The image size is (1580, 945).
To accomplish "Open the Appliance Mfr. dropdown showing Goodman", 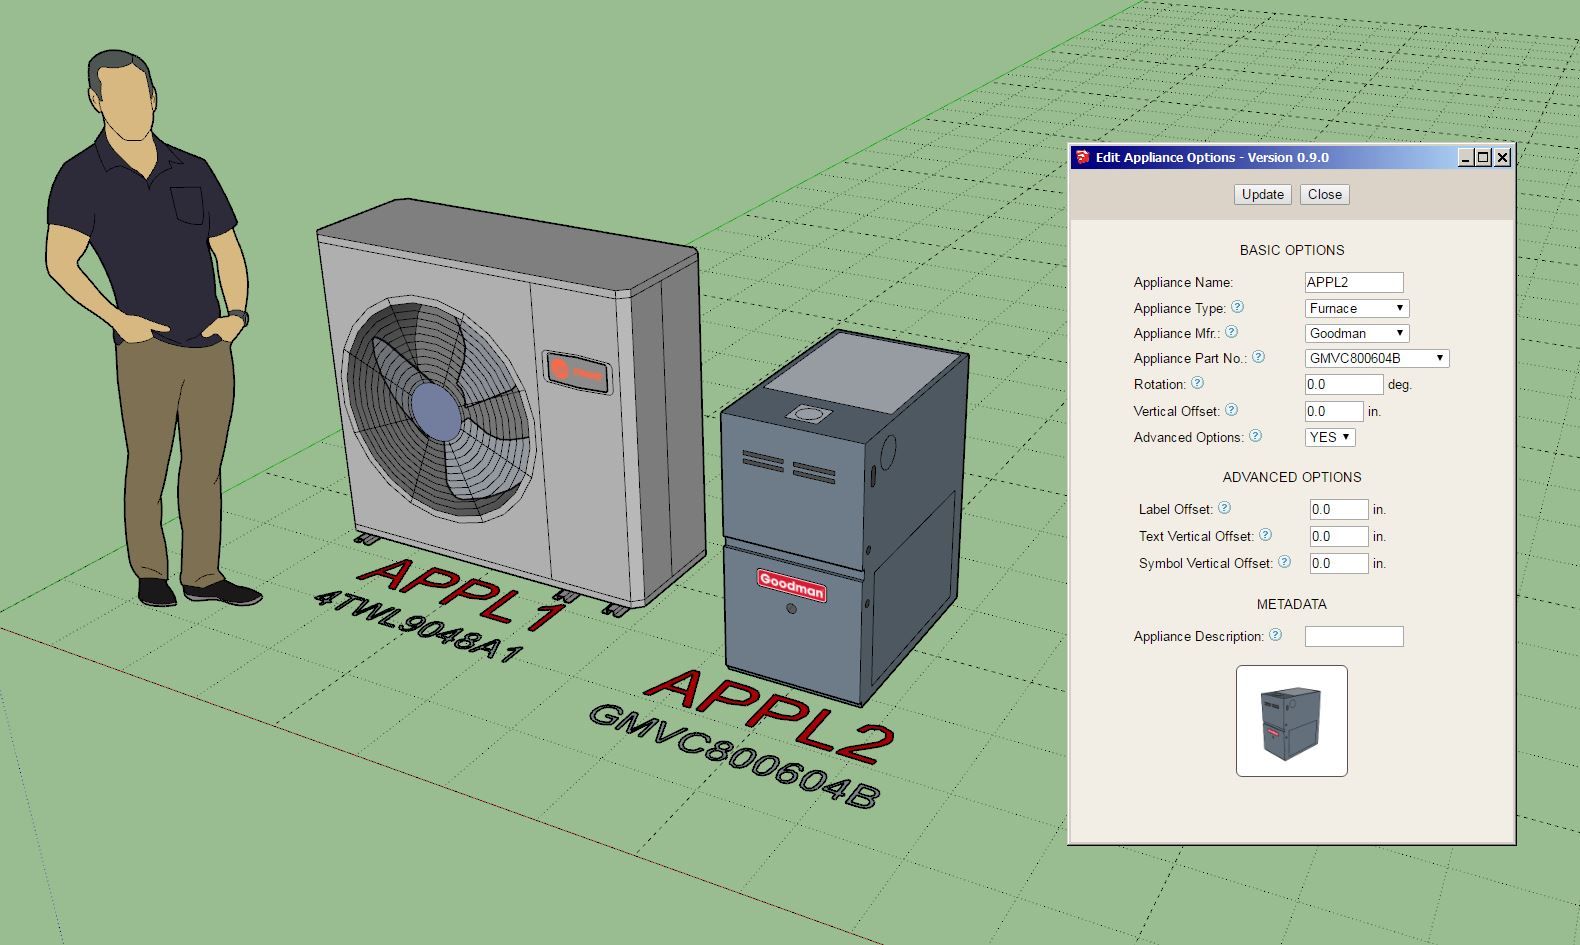I will pyautogui.click(x=1357, y=333).
